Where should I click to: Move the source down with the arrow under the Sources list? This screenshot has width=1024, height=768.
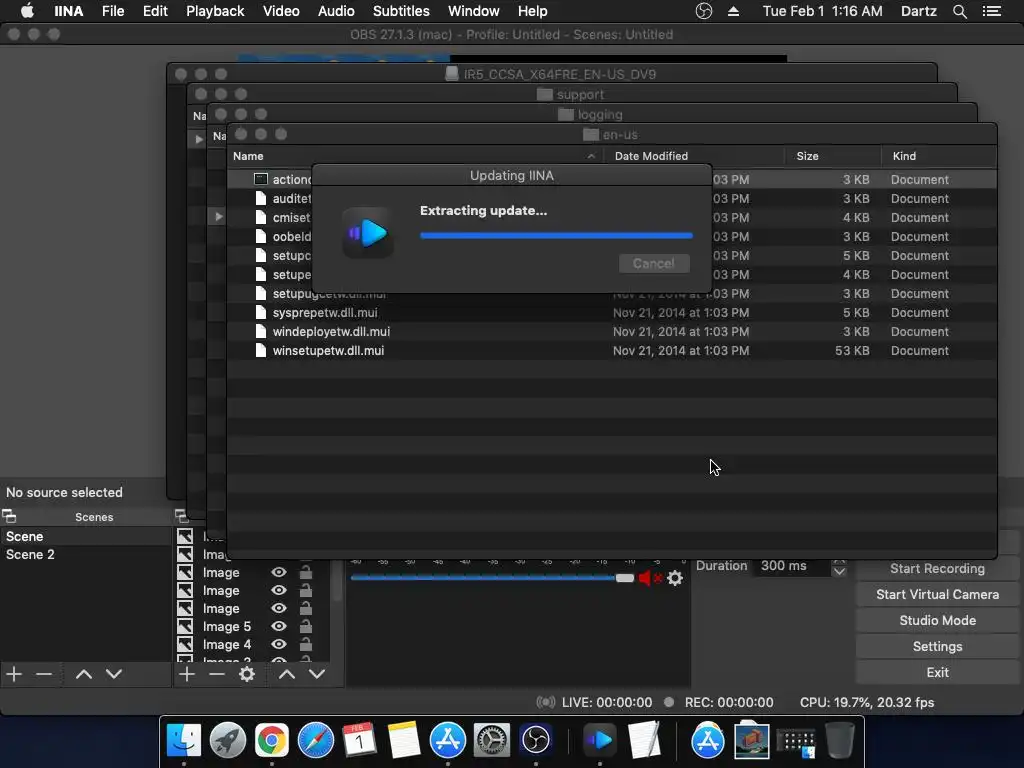(317, 674)
